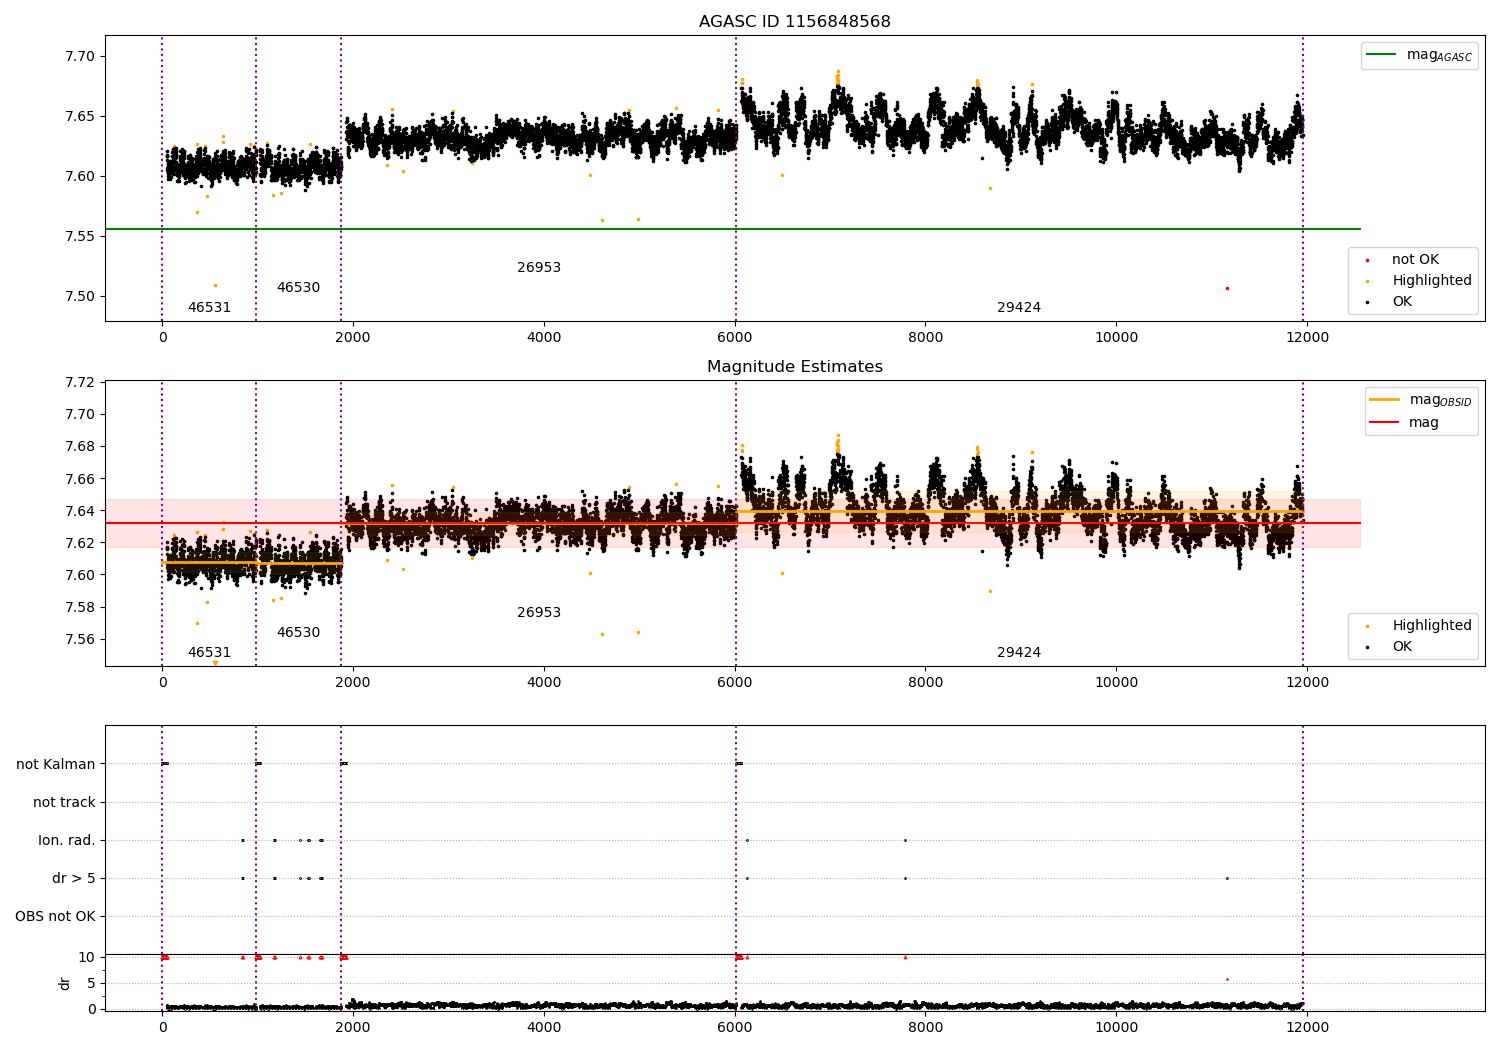Select the mag OBSID legend entry
This screenshot has width=1500, height=1050.
pos(1421,400)
